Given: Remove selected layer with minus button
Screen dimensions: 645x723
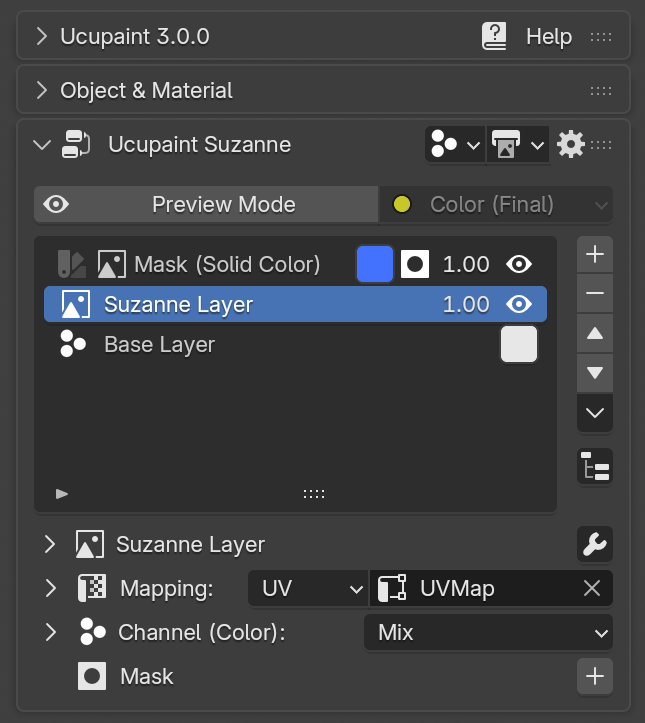Looking at the screenshot, I should pos(595,293).
